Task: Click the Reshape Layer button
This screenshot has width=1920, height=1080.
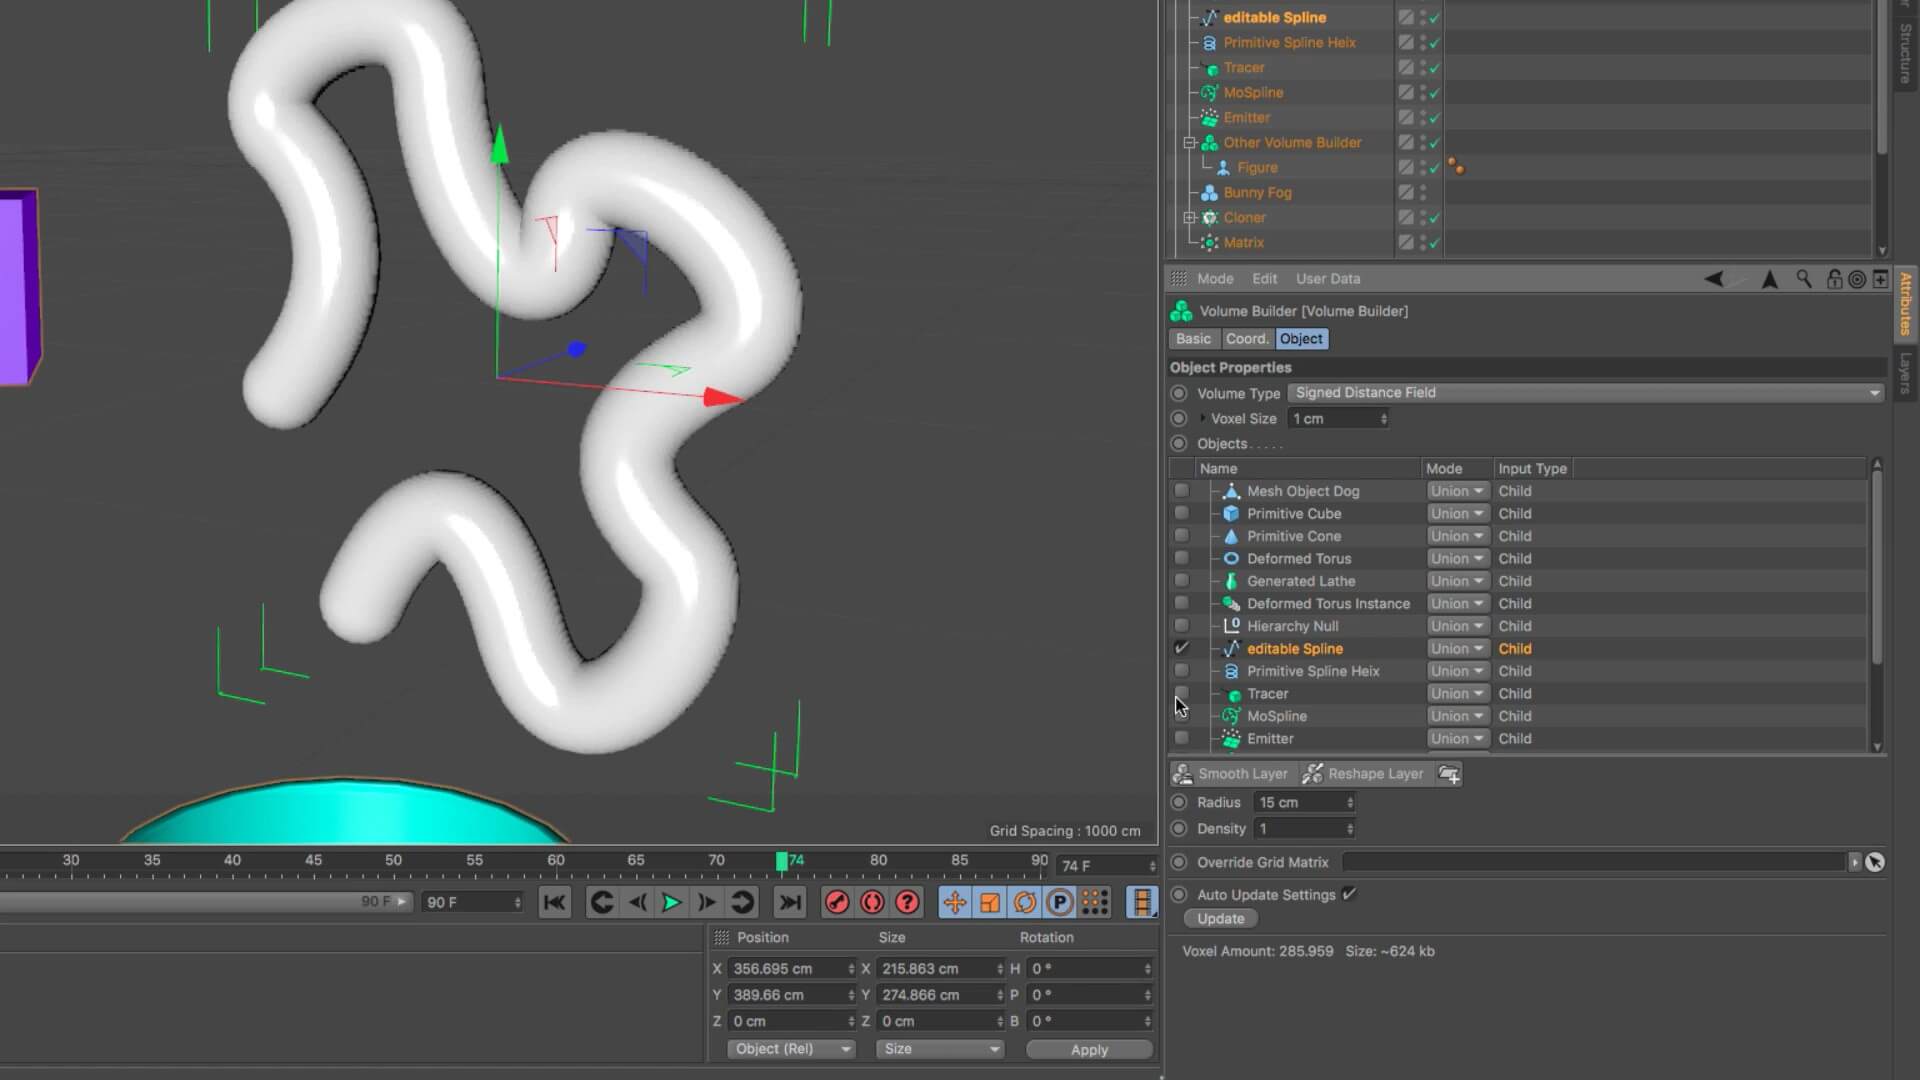Action: pos(1364,774)
